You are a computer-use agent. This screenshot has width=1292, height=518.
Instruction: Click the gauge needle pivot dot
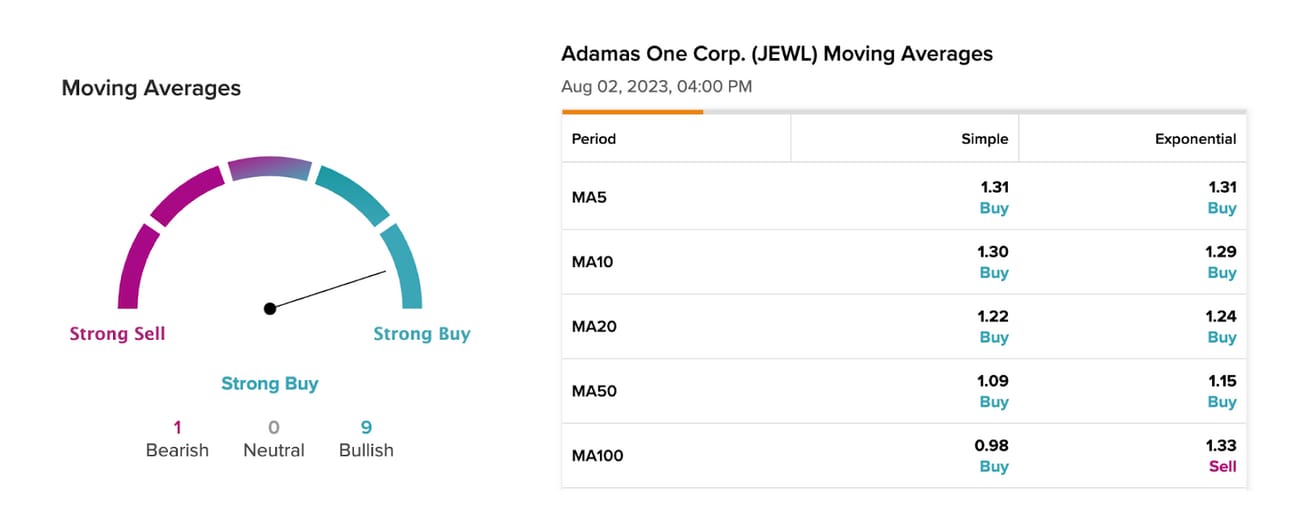[270, 308]
